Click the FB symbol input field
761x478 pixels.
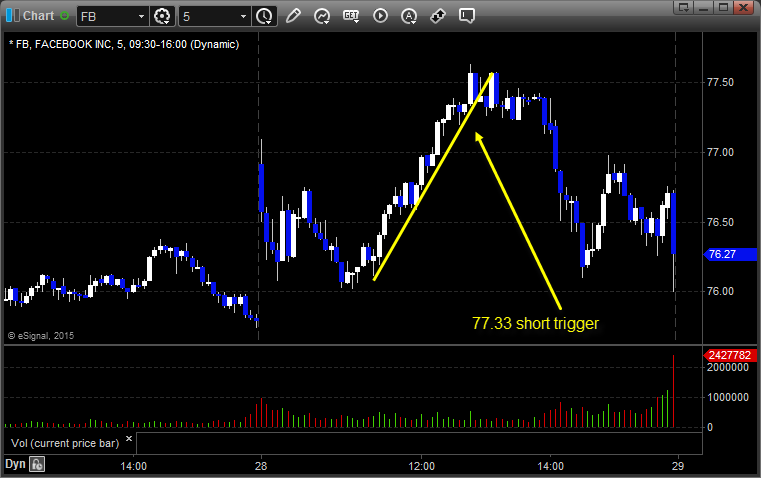coord(112,16)
